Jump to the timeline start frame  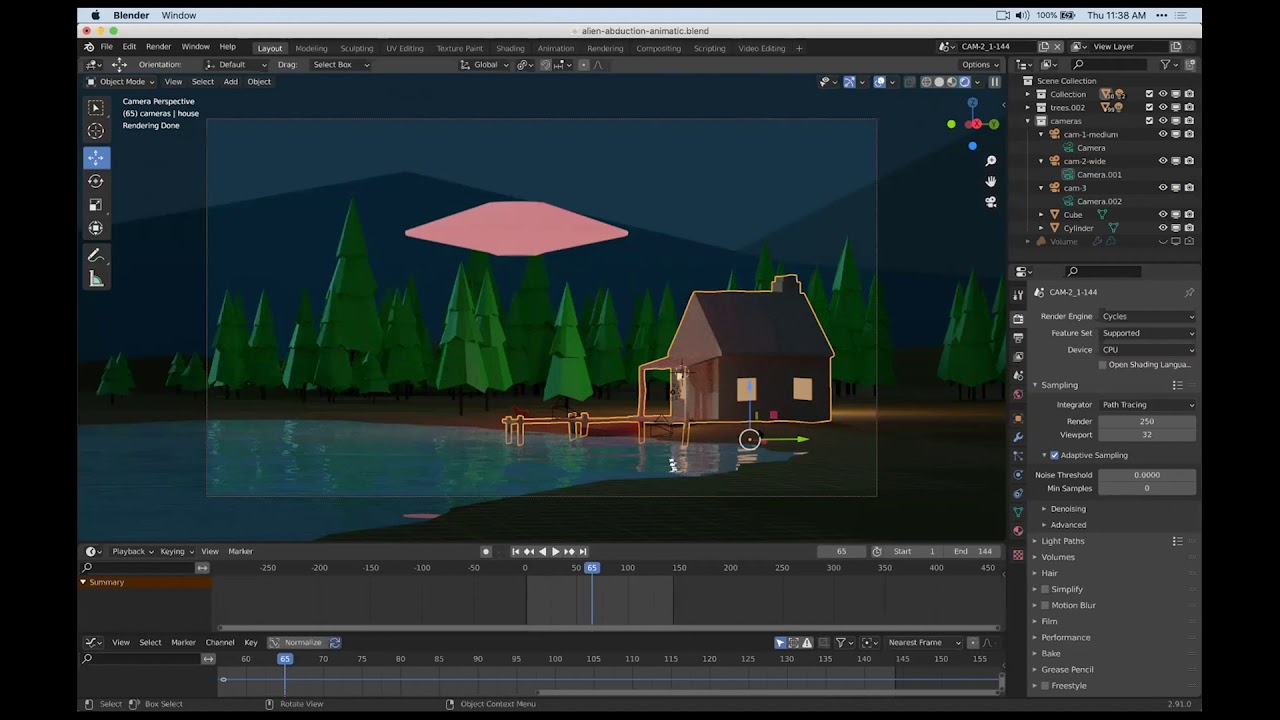pos(516,551)
